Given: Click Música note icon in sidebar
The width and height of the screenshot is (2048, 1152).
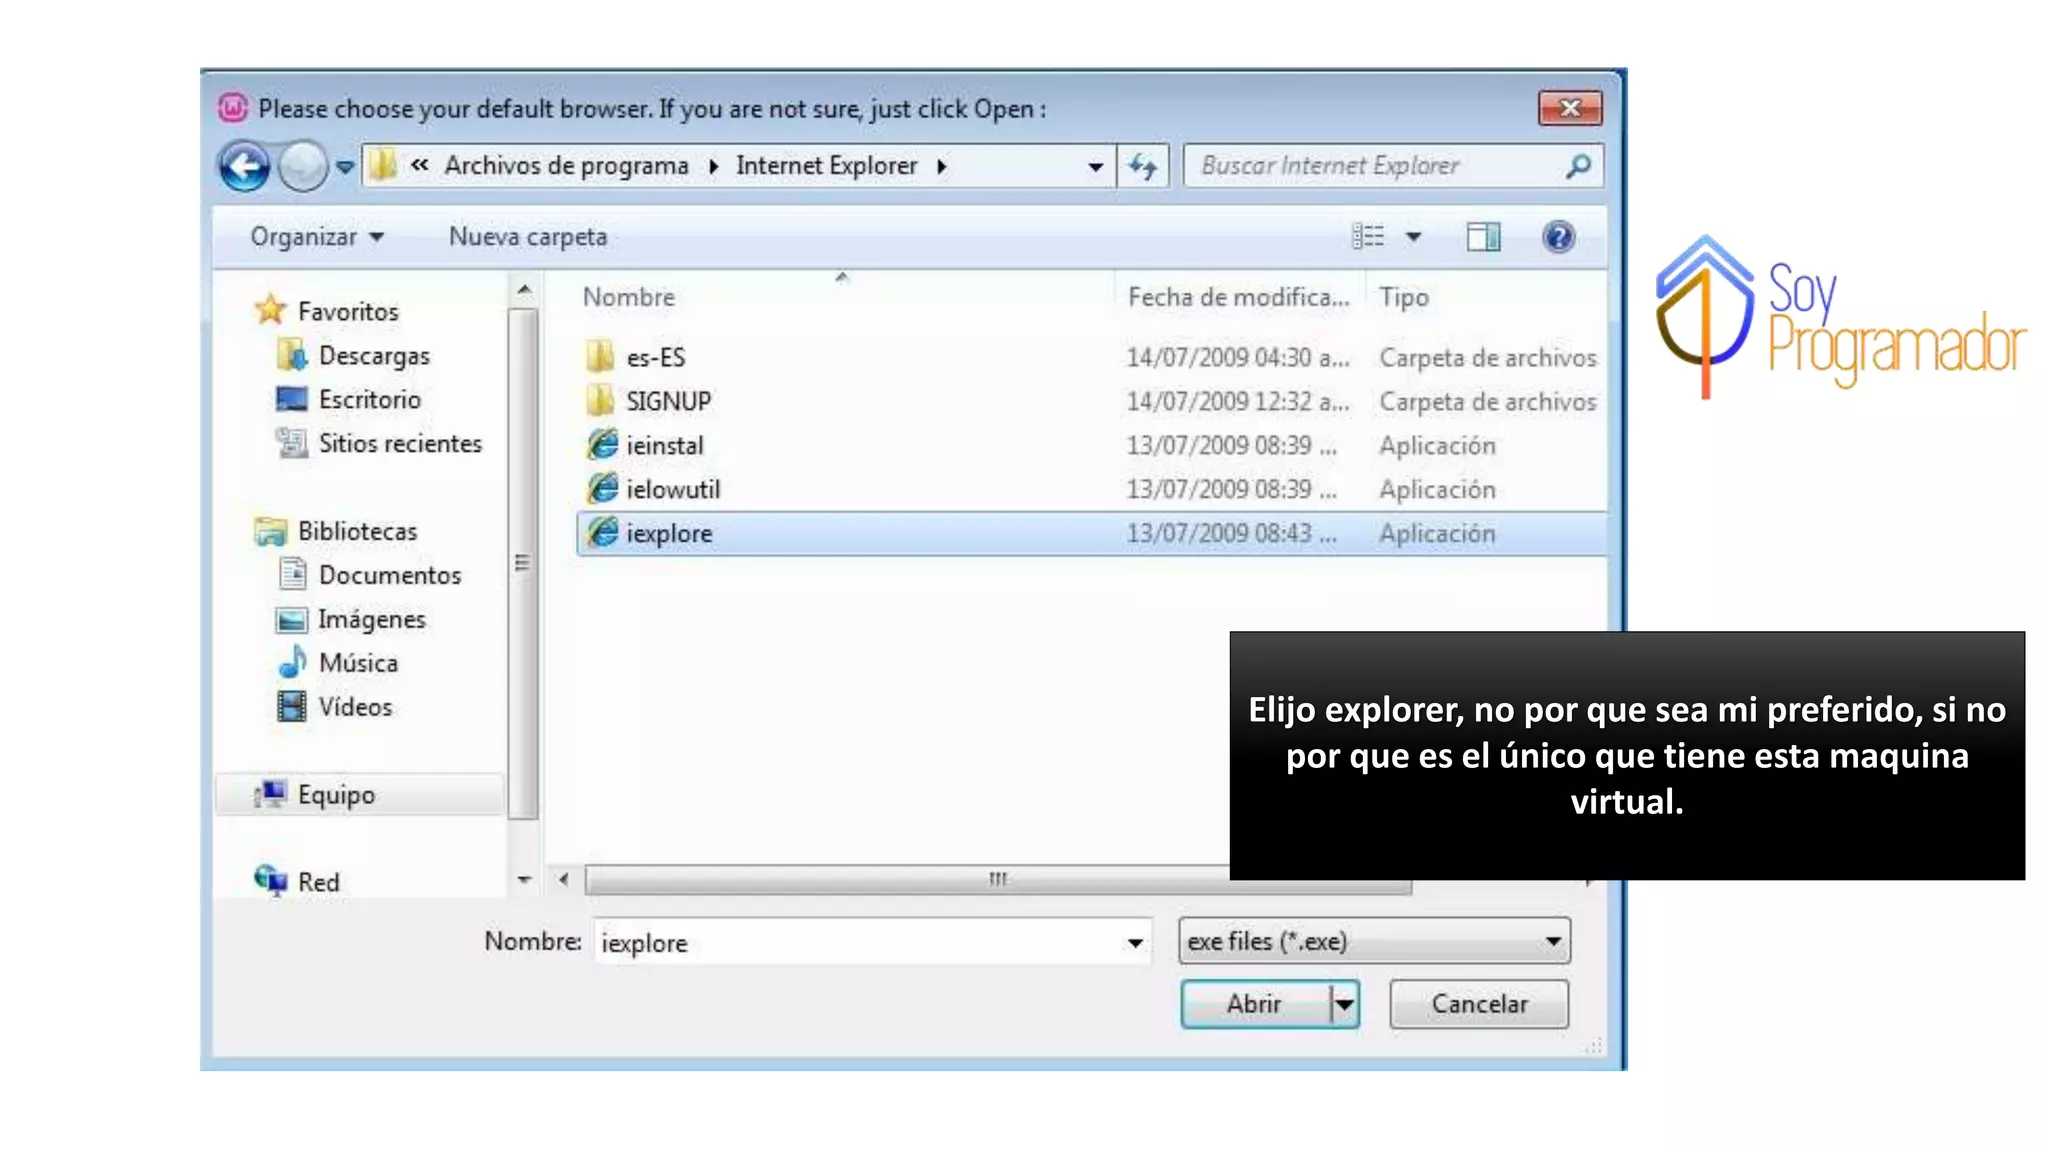Looking at the screenshot, I should [292, 662].
